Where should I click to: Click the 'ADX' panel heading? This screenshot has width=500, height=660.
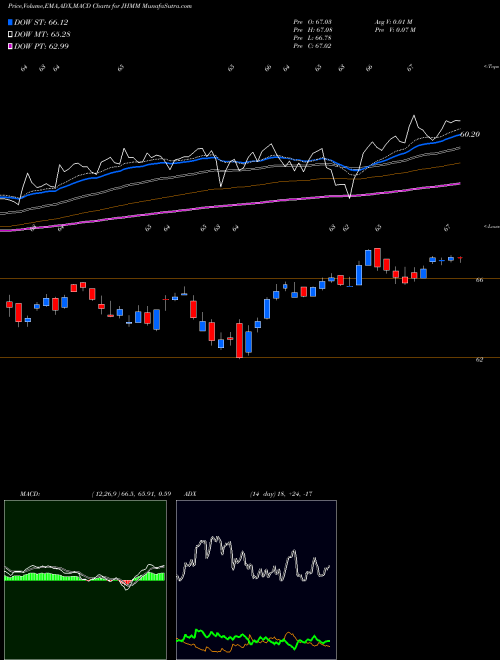click(x=191, y=494)
